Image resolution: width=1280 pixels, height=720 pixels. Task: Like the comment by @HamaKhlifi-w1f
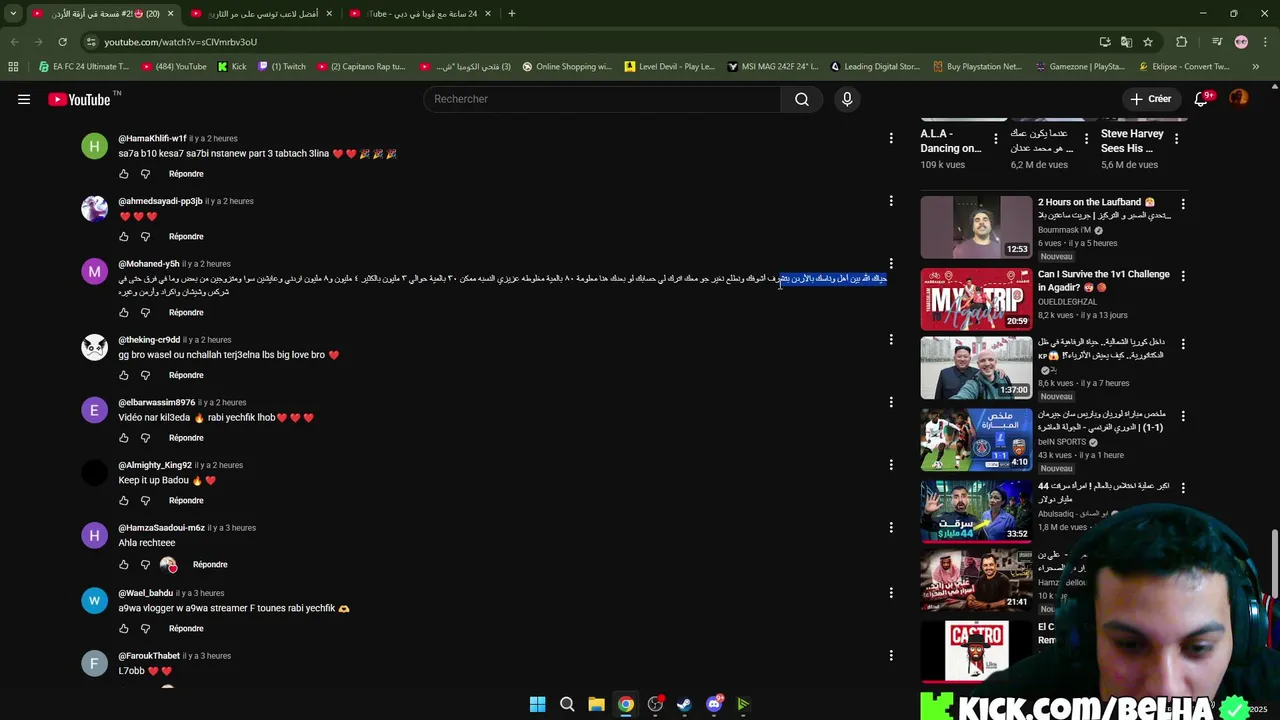click(124, 174)
